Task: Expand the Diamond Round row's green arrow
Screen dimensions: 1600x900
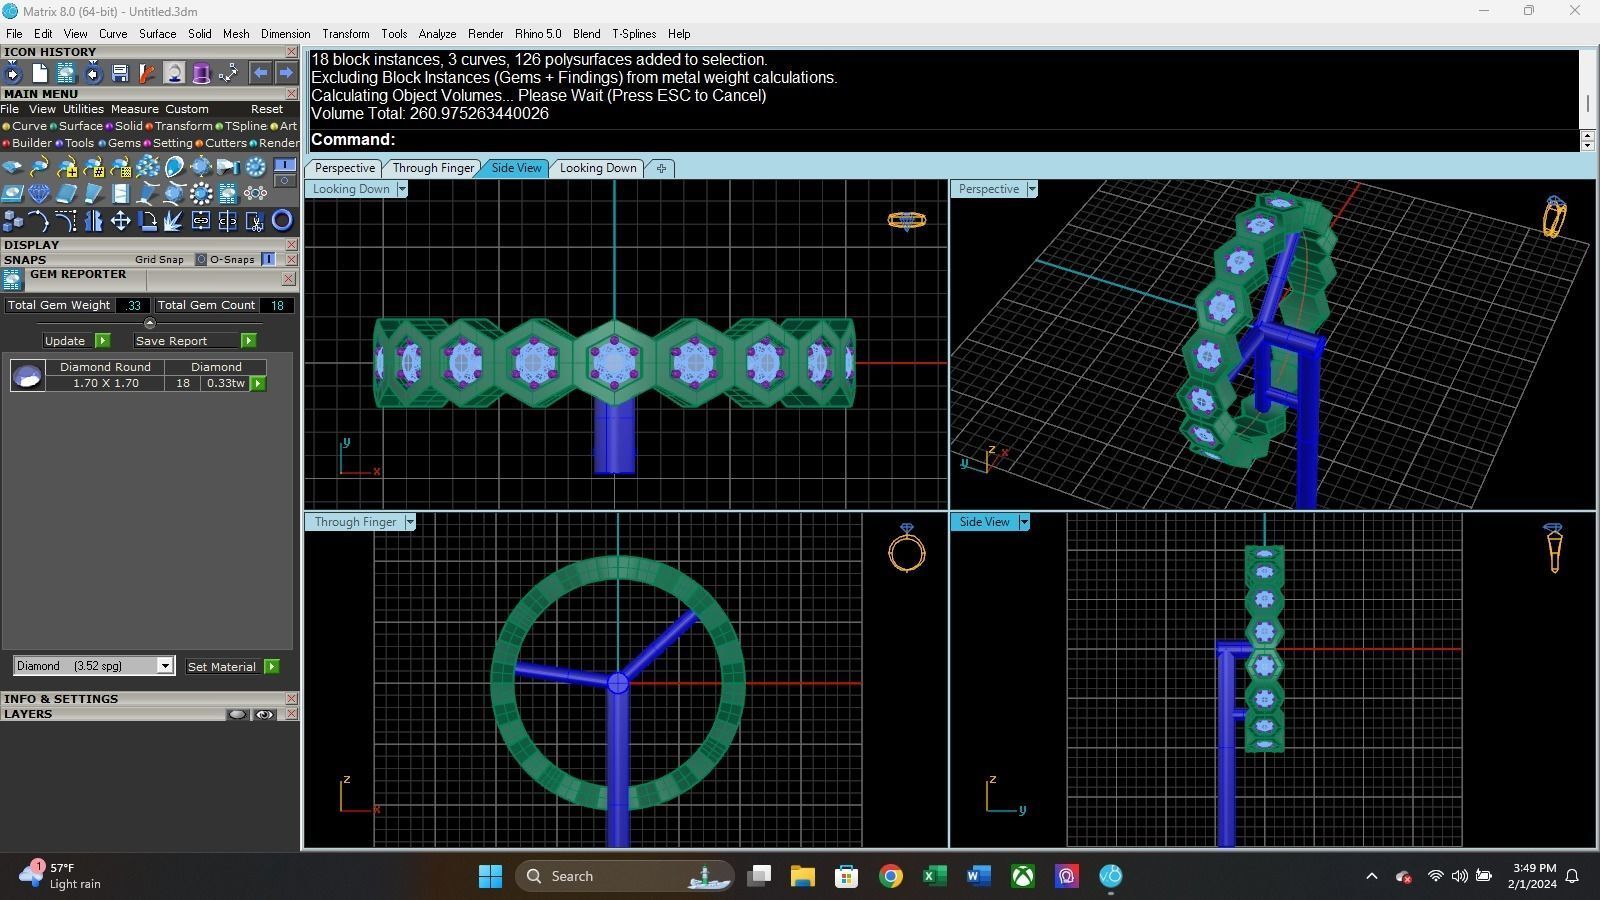Action: tap(258, 383)
